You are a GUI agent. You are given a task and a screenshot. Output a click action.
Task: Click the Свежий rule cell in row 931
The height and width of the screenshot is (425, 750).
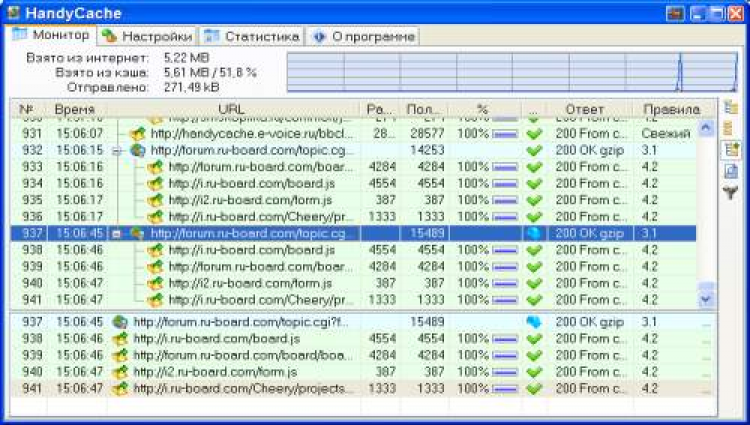pyautogui.click(x=666, y=133)
